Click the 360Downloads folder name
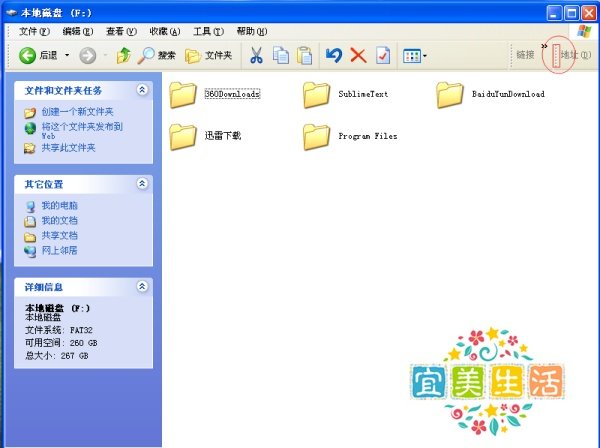Screen dimensions: 600x448 tap(232, 94)
